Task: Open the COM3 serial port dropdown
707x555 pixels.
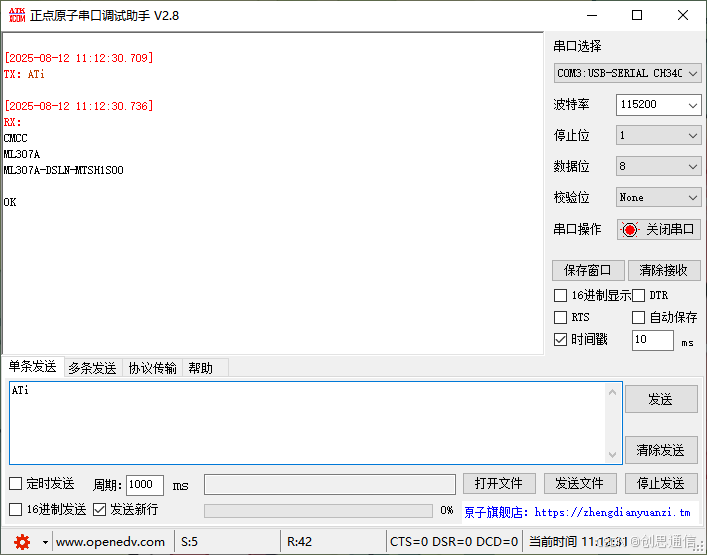Action: tap(627, 73)
